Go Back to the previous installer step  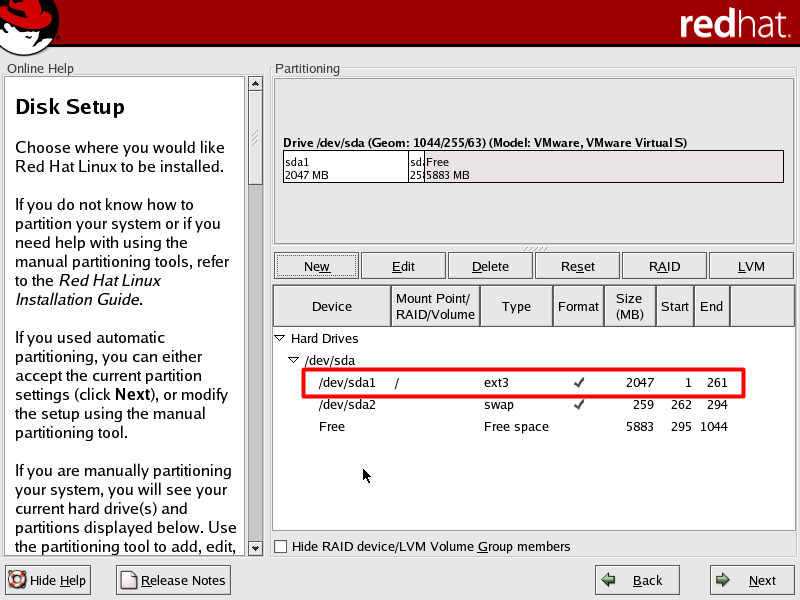click(x=637, y=580)
